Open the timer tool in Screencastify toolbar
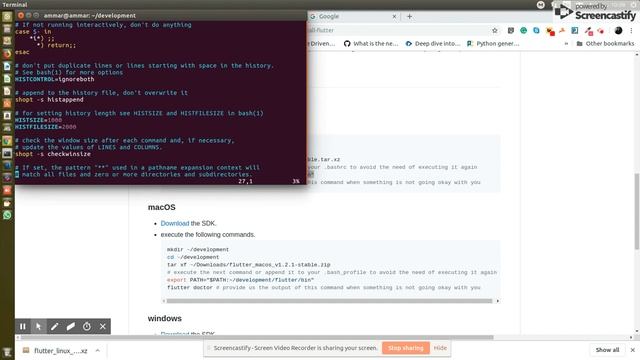640x360 pixels. point(87,327)
